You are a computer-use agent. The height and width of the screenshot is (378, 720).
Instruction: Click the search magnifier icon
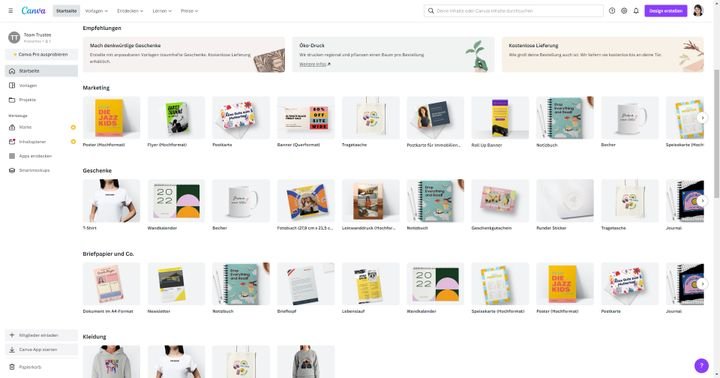click(431, 11)
